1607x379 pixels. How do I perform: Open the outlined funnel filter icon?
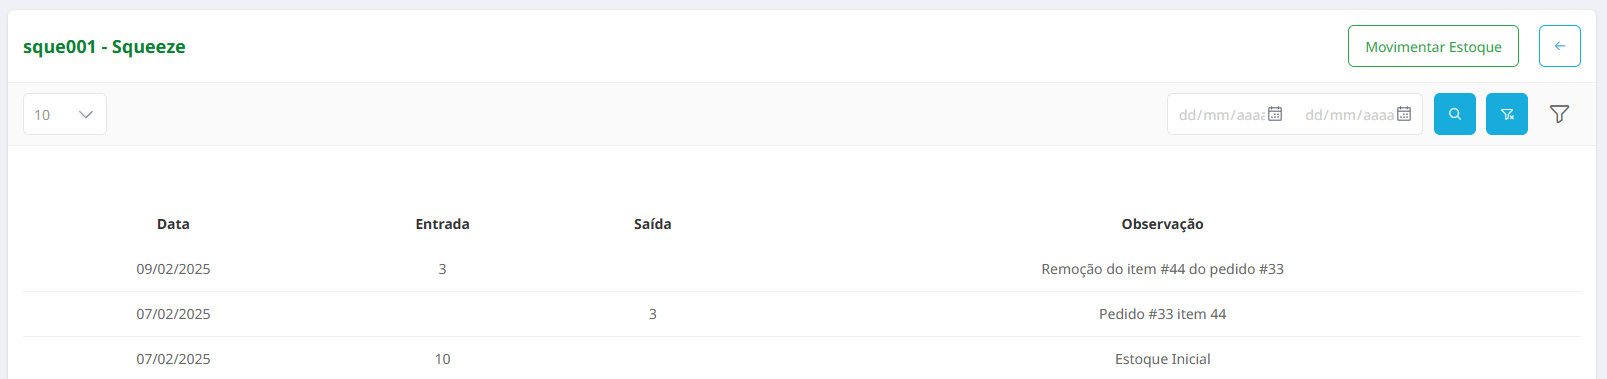click(1559, 114)
